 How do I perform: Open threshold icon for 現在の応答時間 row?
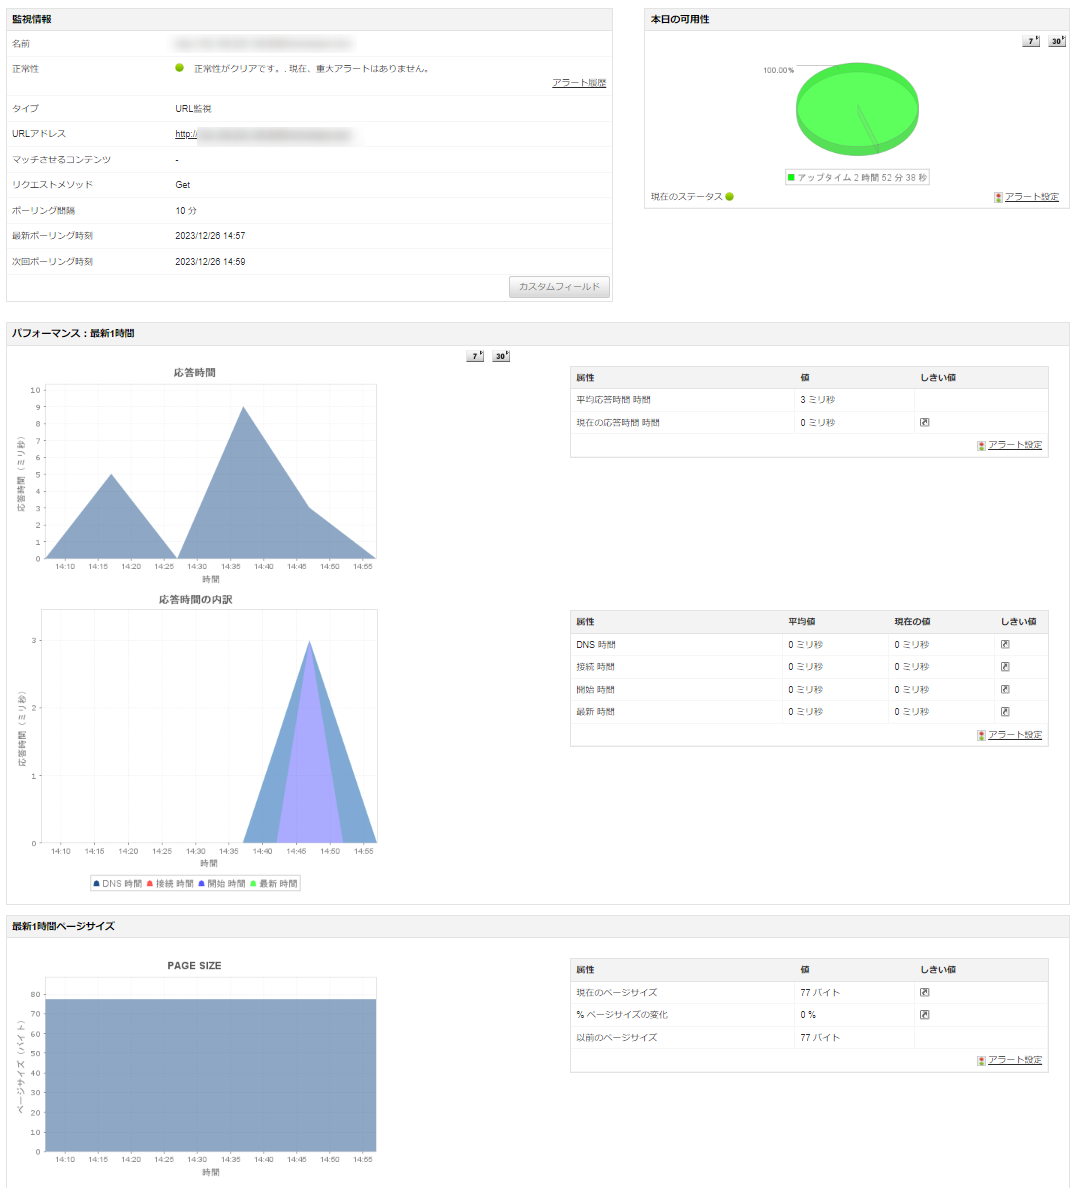coord(924,422)
